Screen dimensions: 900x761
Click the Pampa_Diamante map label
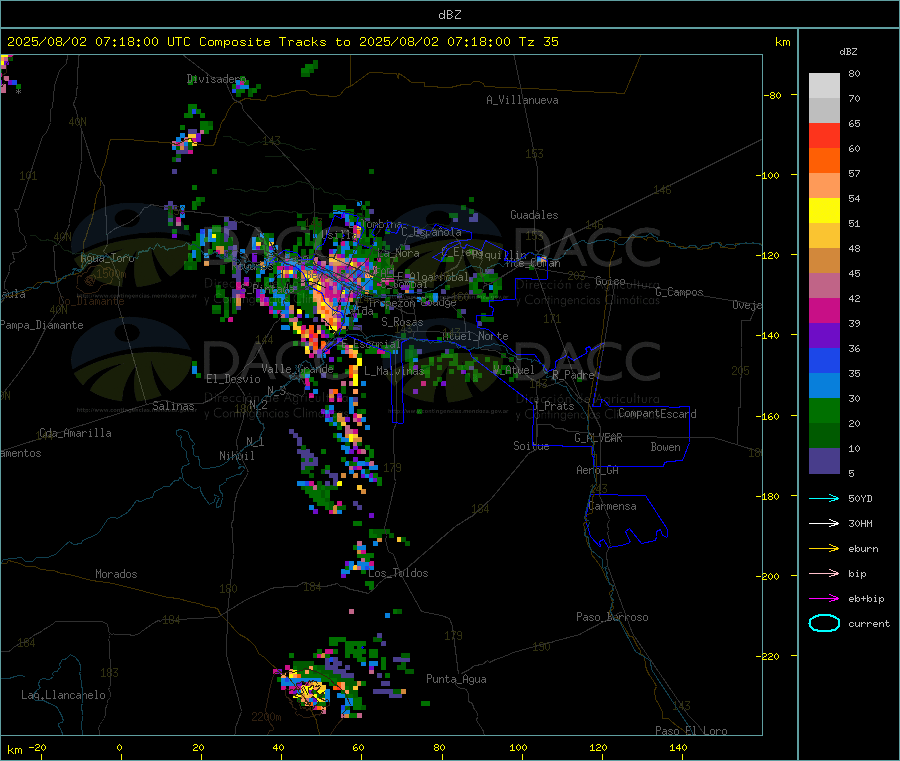(42, 325)
